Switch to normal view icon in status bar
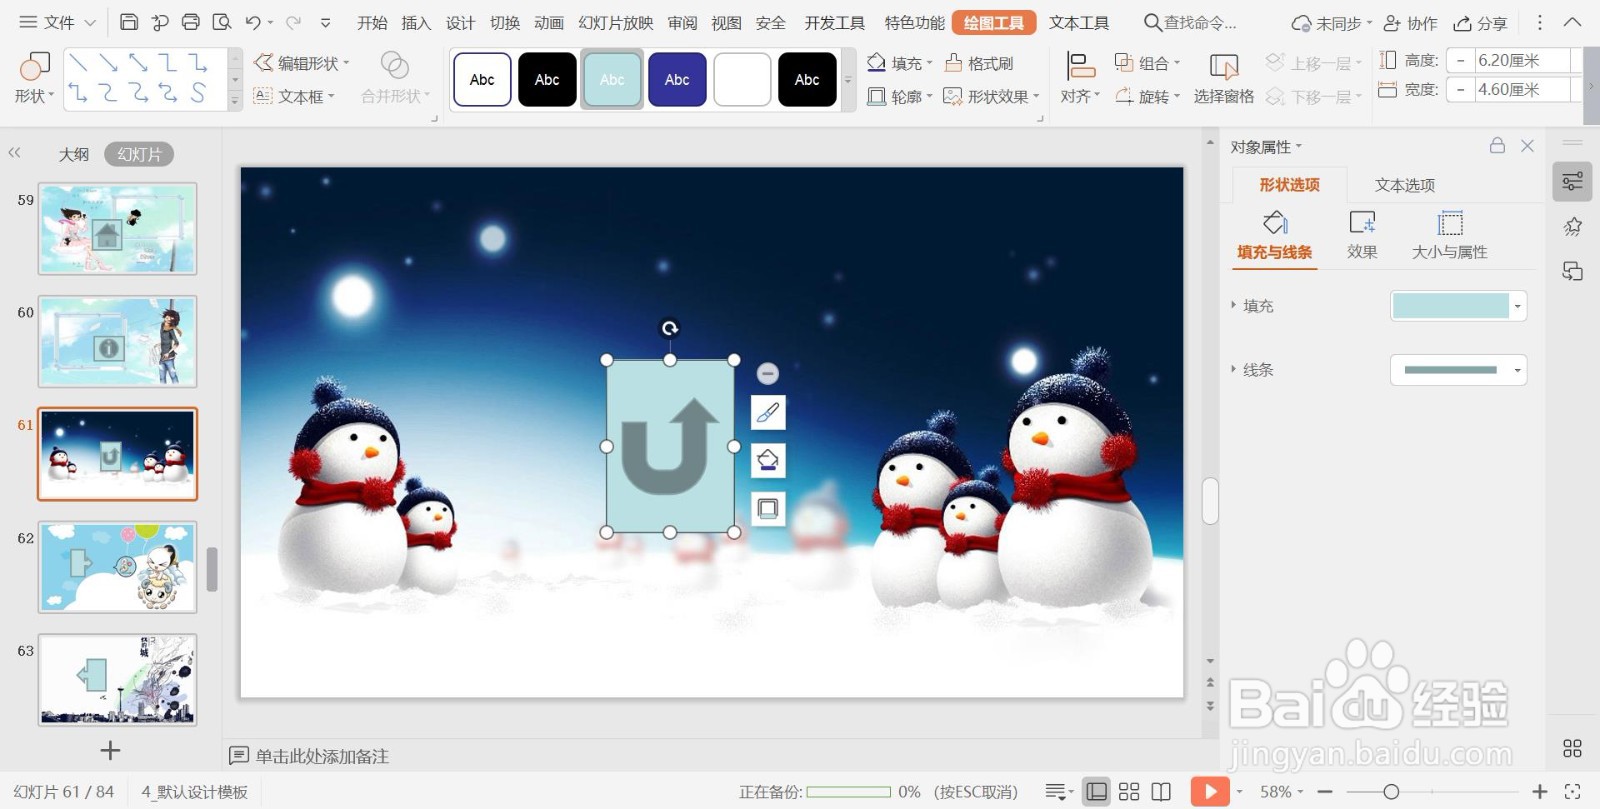The height and width of the screenshot is (809, 1600). pyautogui.click(x=1097, y=792)
